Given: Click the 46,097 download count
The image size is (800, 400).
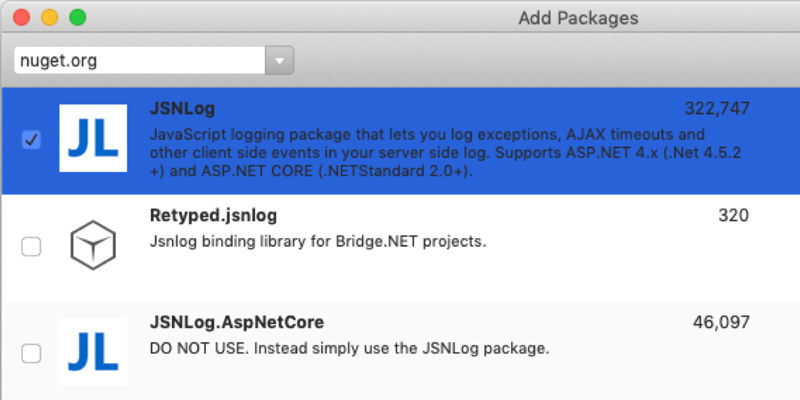Looking at the screenshot, I should click(x=721, y=322).
